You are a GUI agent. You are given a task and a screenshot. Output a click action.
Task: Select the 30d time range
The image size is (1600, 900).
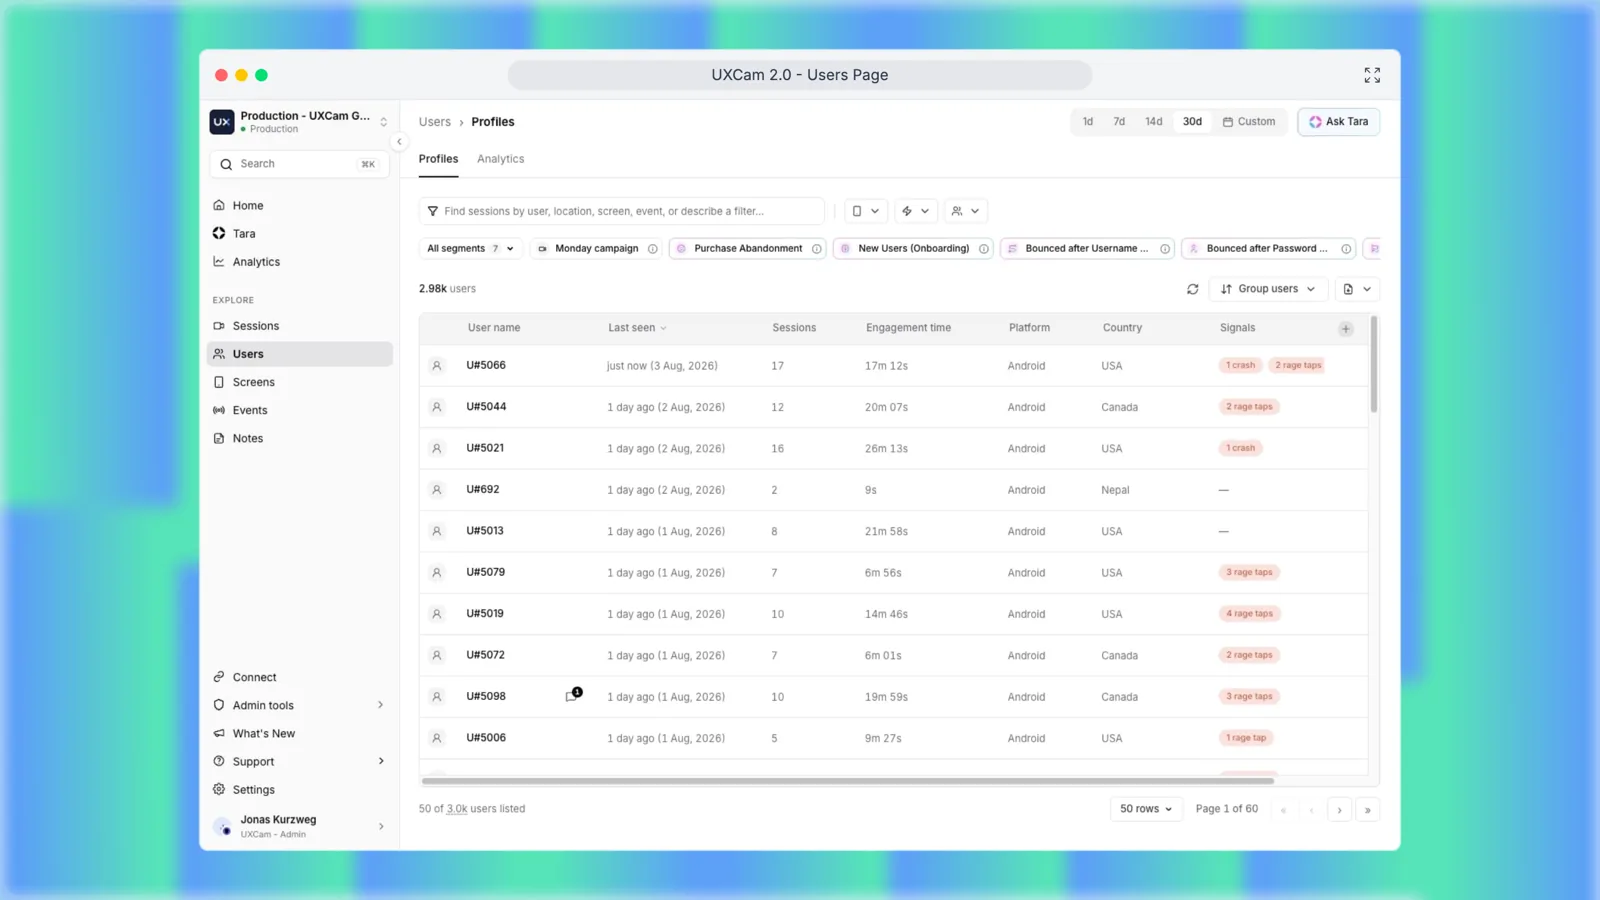(x=1192, y=122)
